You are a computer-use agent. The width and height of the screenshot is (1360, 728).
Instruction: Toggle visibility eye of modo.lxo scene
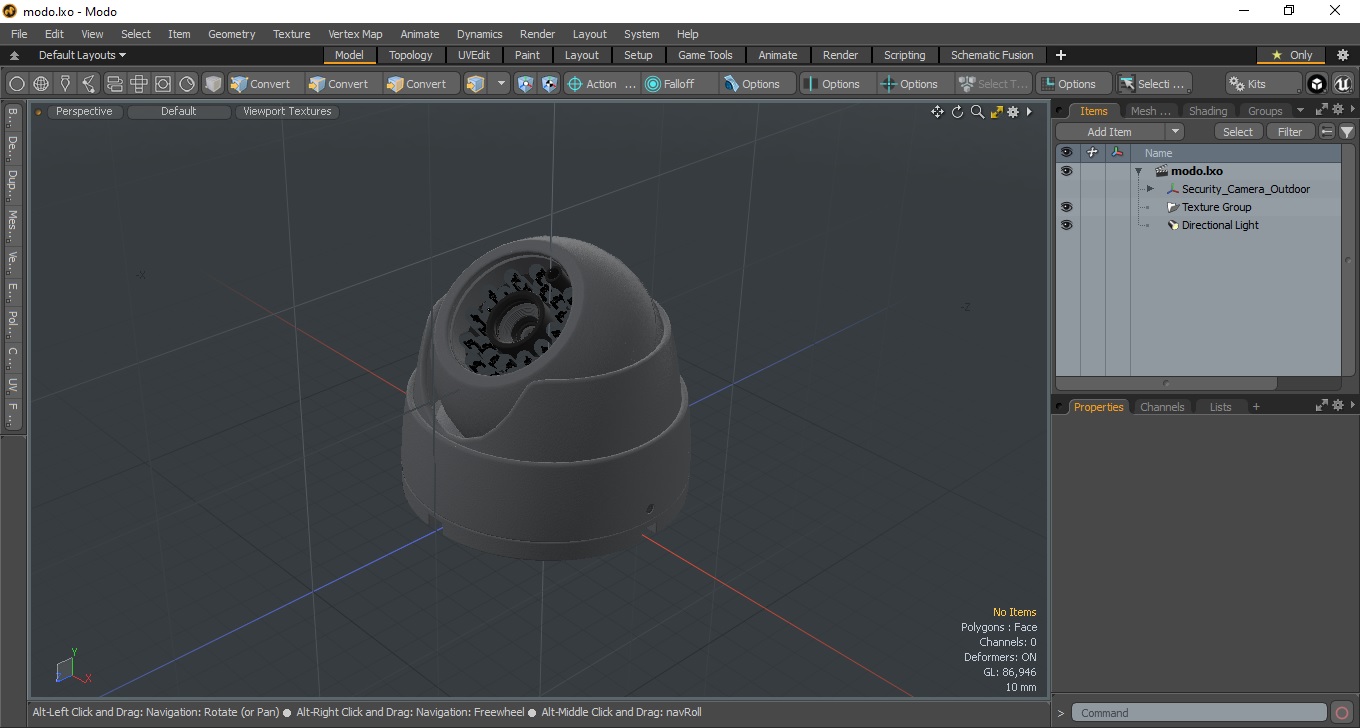click(1066, 171)
